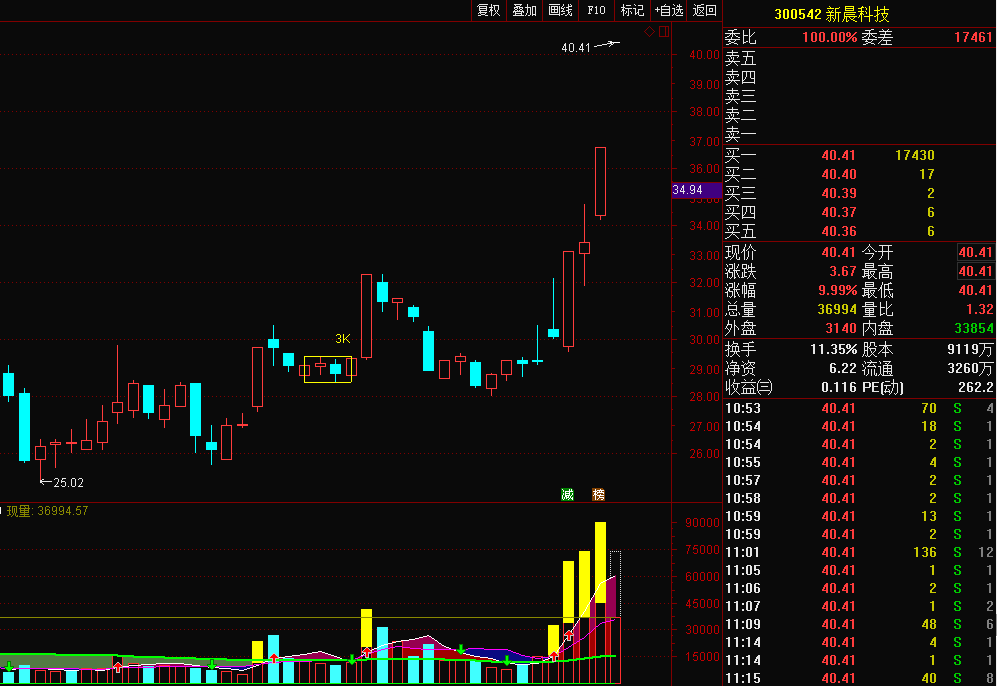Click the 买一 price 40.41
This screenshot has height=686, width=997.
click(x=838, y=155)
